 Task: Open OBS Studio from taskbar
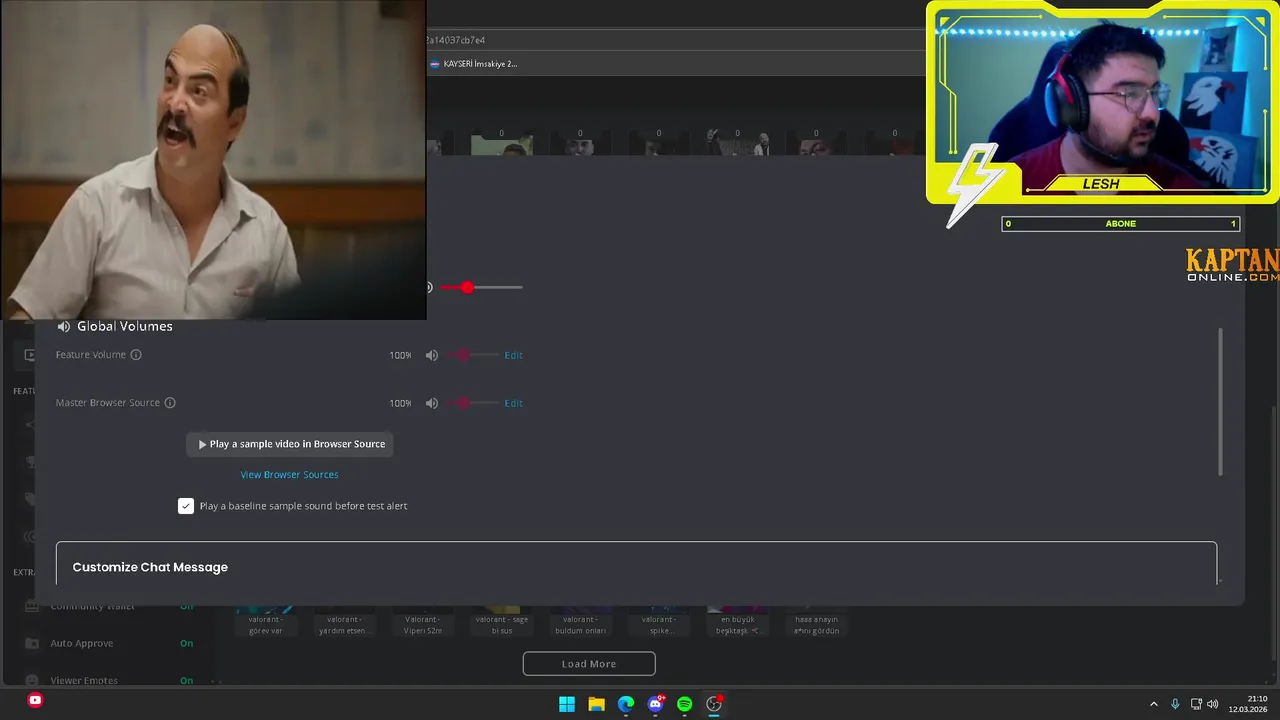(x=714, y=704)
